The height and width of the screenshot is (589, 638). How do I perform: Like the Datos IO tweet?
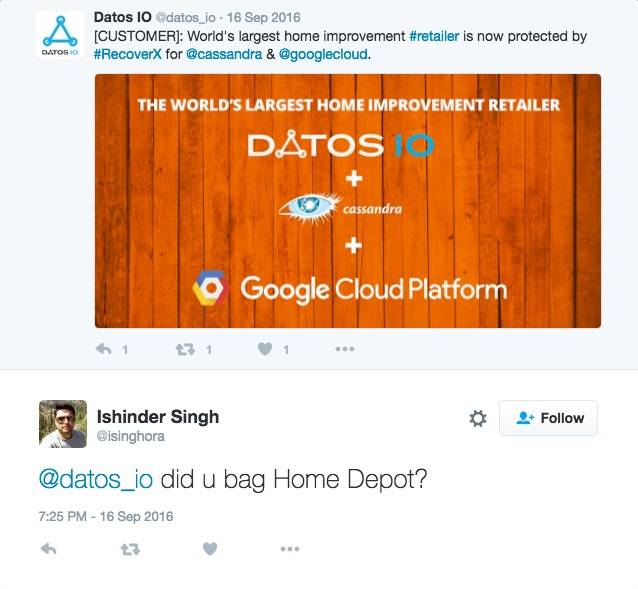265,349
